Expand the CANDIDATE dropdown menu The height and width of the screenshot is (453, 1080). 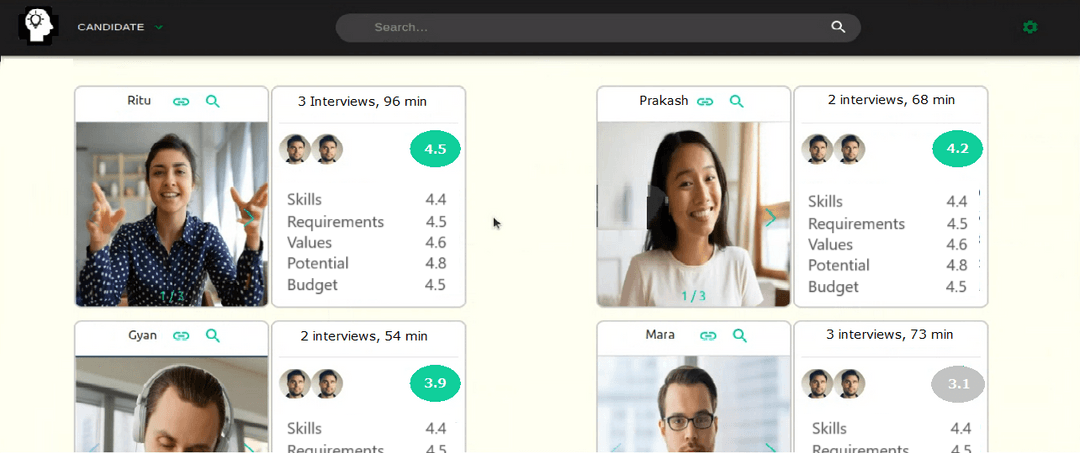coord(121,28)
